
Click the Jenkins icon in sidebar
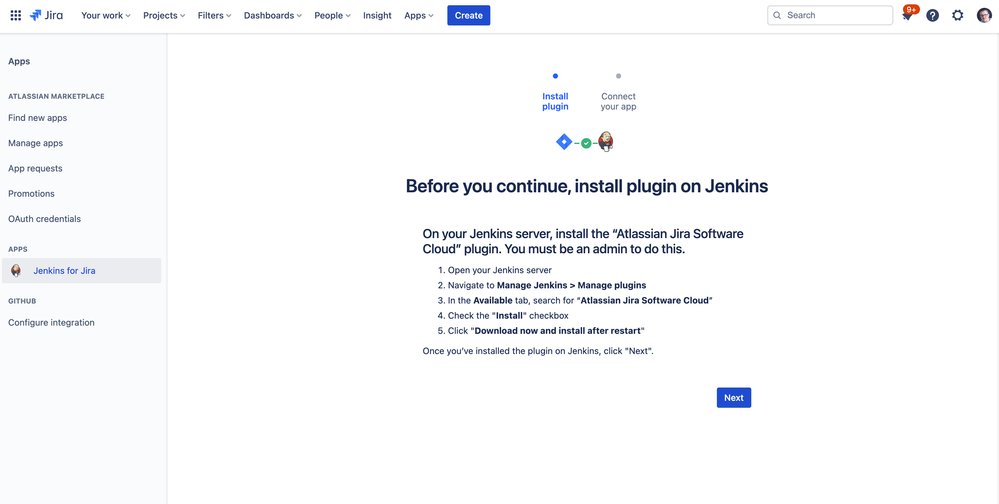[x=17, y=271]
